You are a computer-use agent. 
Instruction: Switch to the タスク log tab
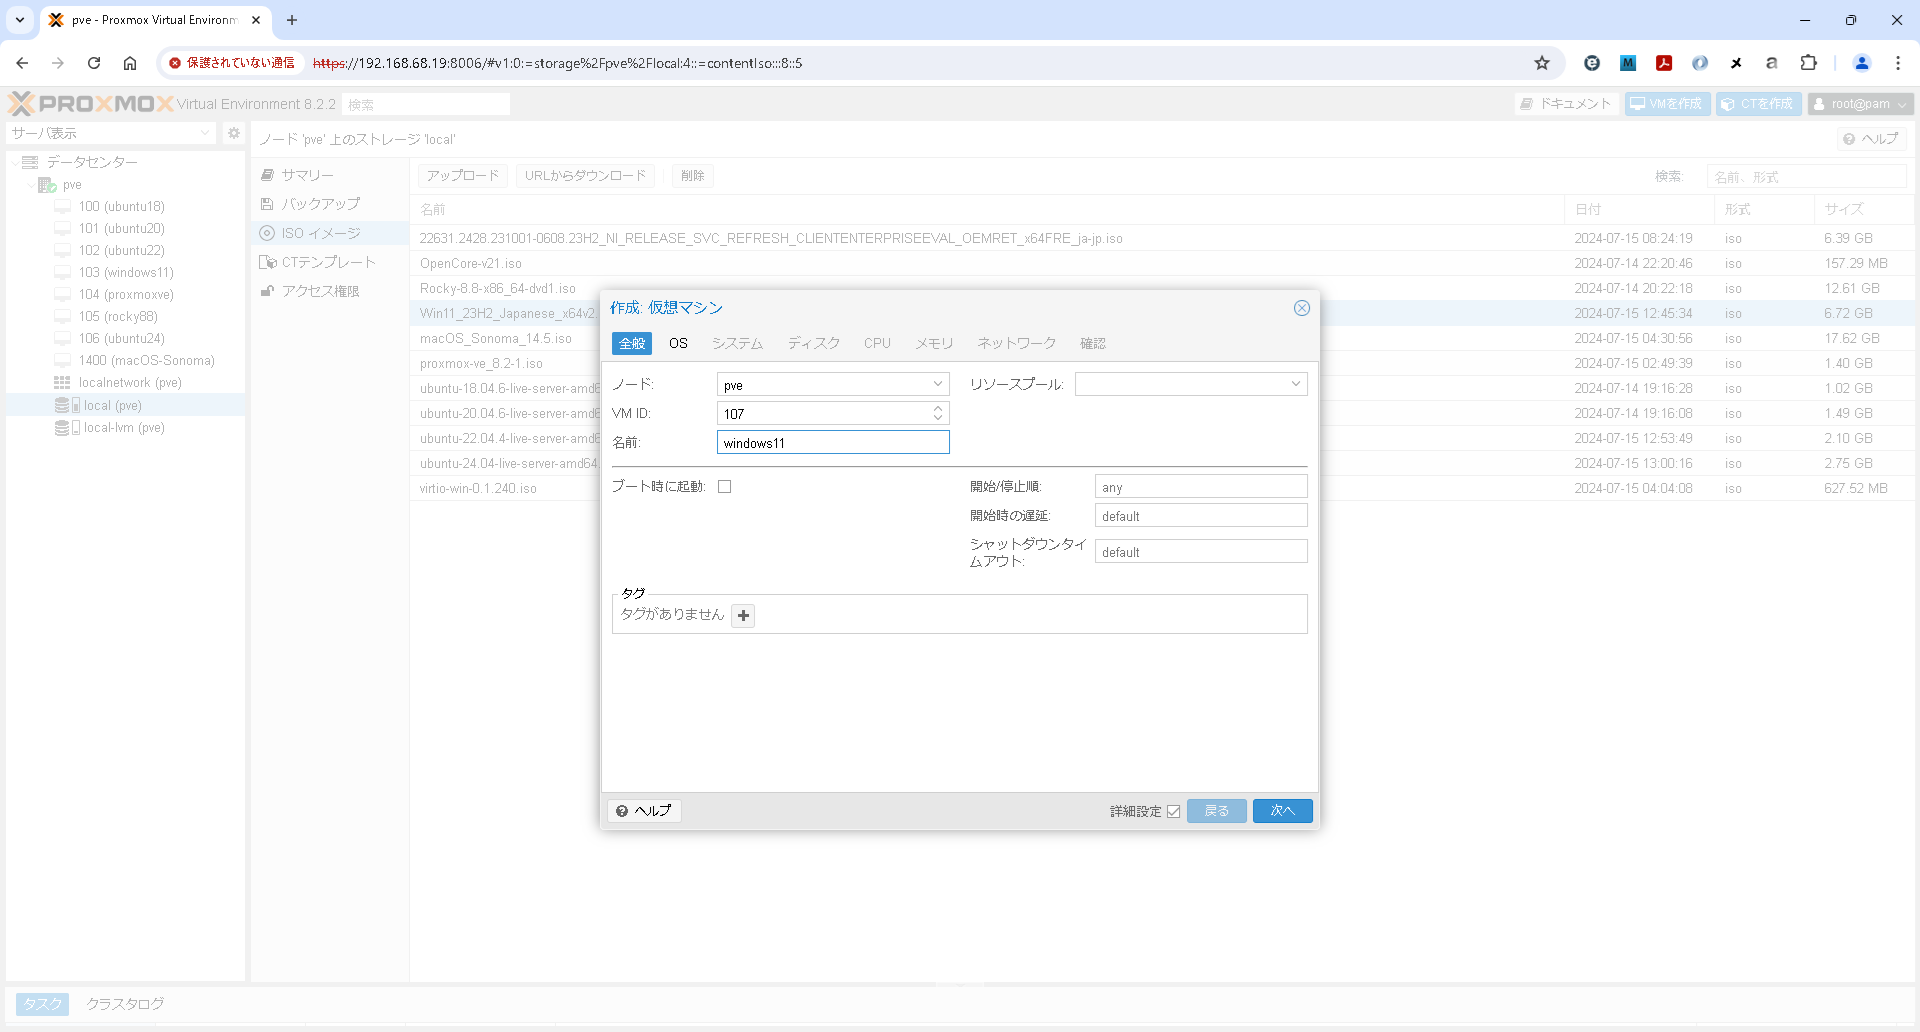coord(43,1004)
